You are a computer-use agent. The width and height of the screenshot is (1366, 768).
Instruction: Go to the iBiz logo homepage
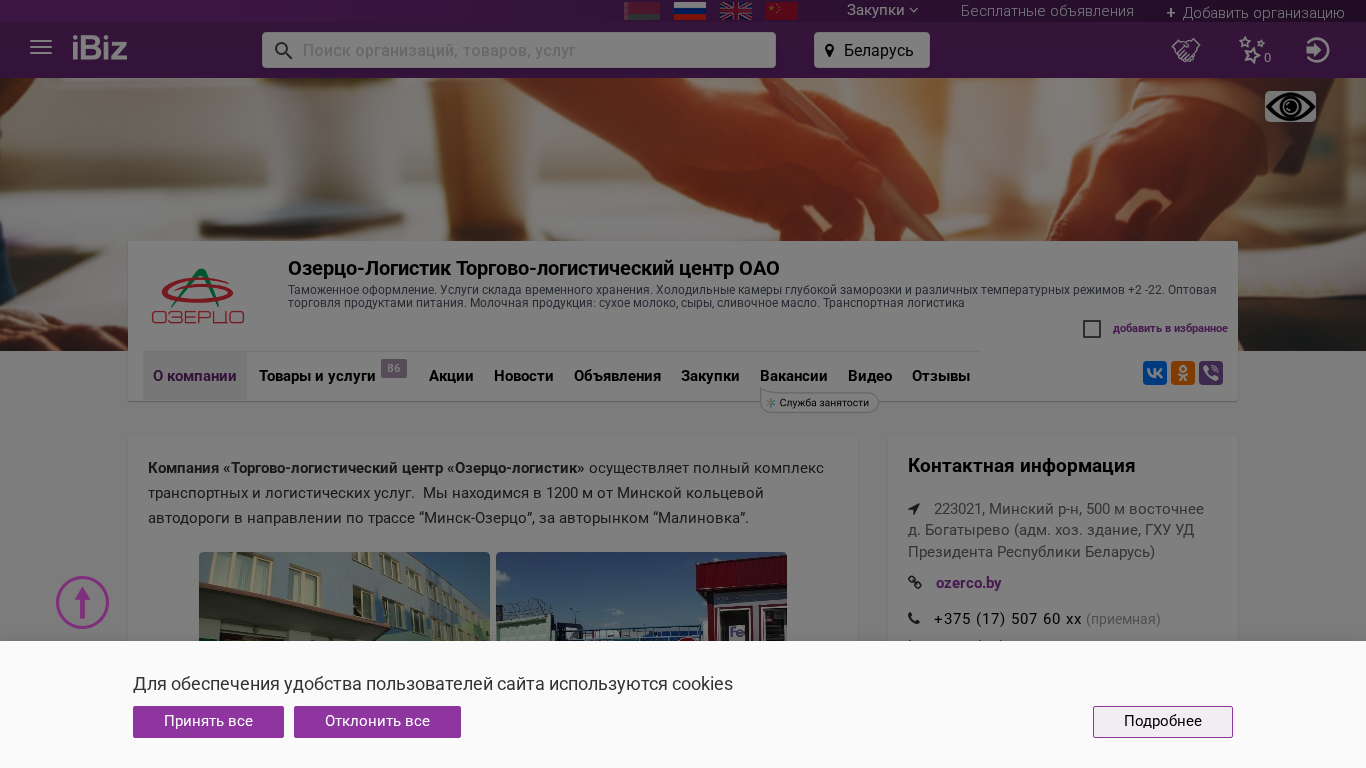tap(100, 48)
